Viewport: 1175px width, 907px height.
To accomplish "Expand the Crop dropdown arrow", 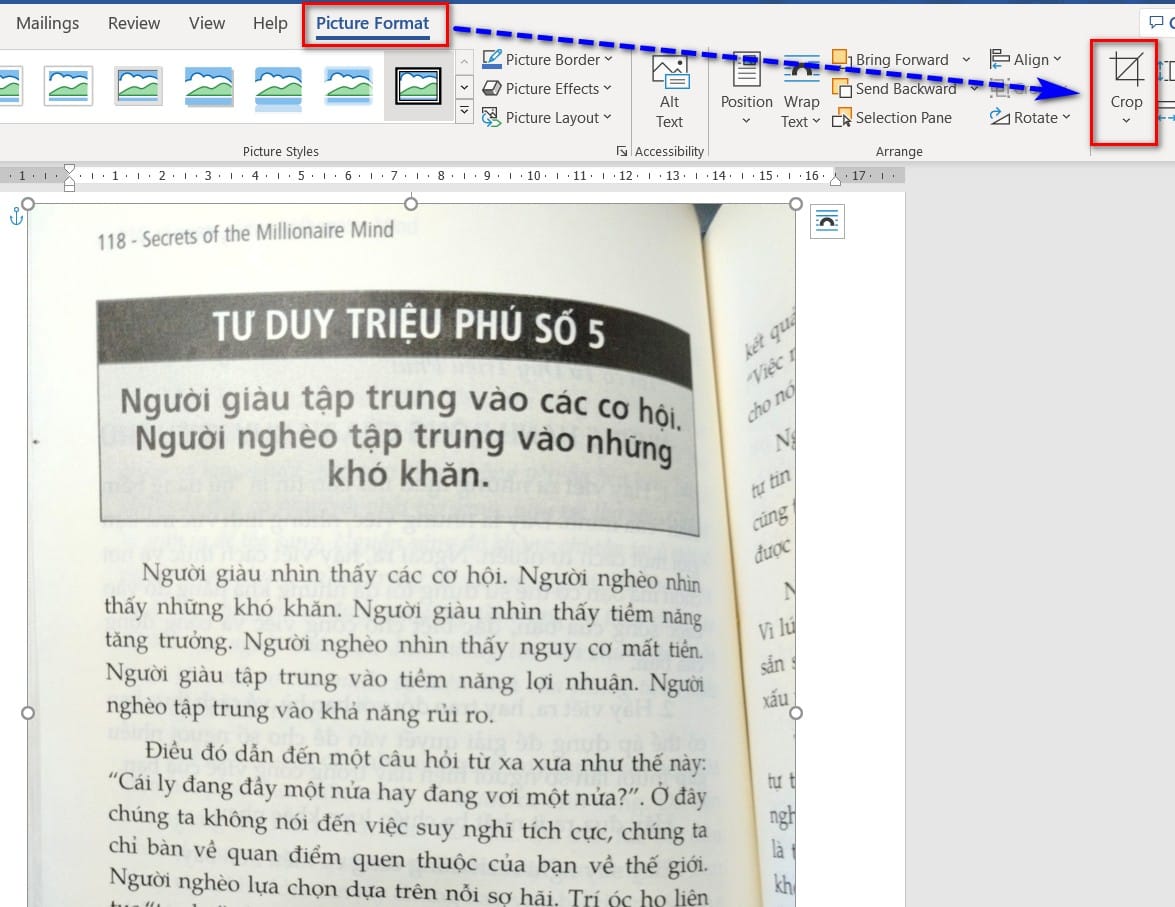I will coord(1126,121).
